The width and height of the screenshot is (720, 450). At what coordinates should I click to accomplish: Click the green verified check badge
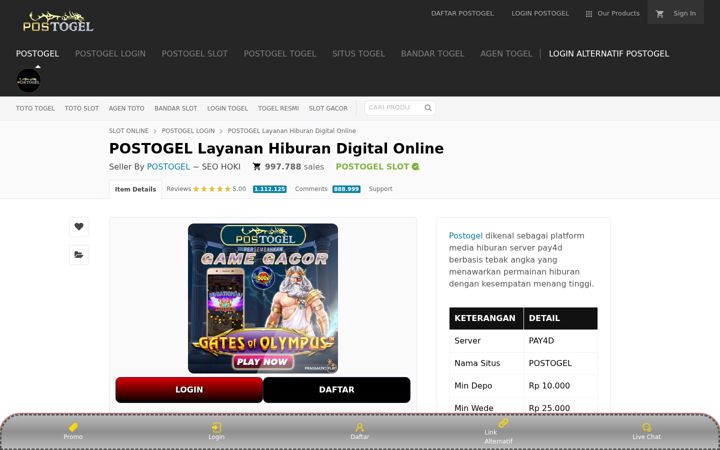click(x=416, y=167)
